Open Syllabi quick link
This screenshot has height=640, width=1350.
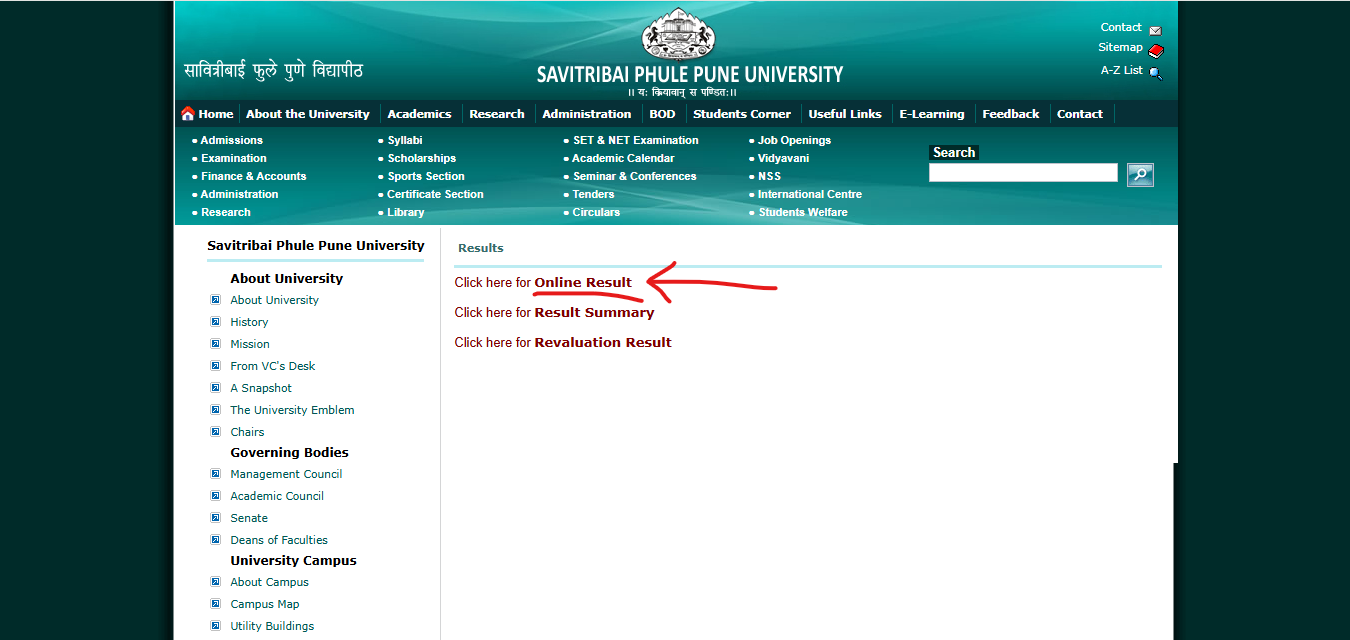[405, 140]
